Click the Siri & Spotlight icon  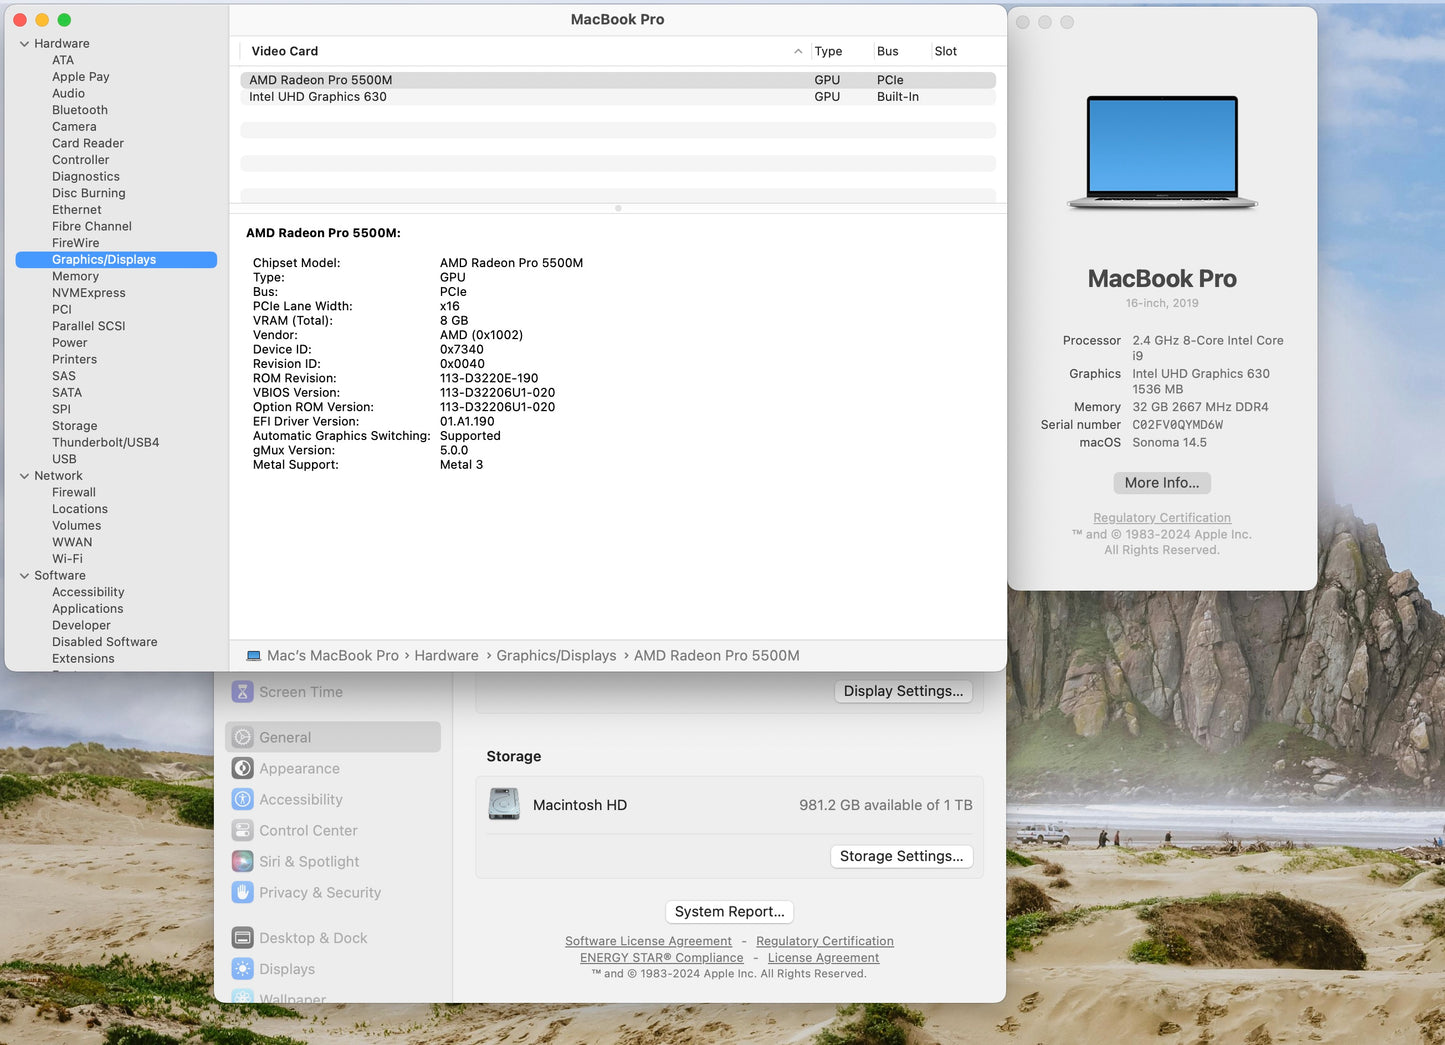(242, 861)
